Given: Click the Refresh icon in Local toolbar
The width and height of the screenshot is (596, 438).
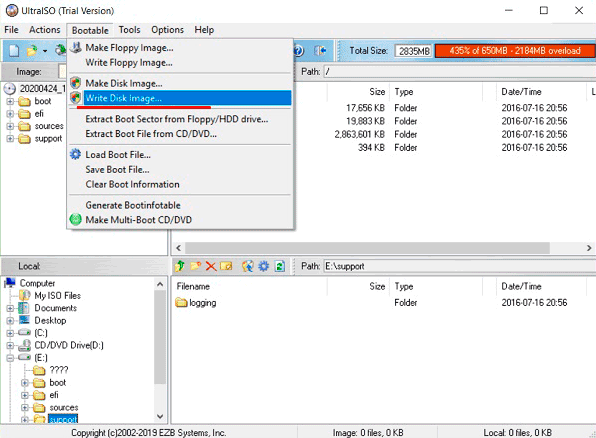Looking at the screenshot, I should point(280,266).
